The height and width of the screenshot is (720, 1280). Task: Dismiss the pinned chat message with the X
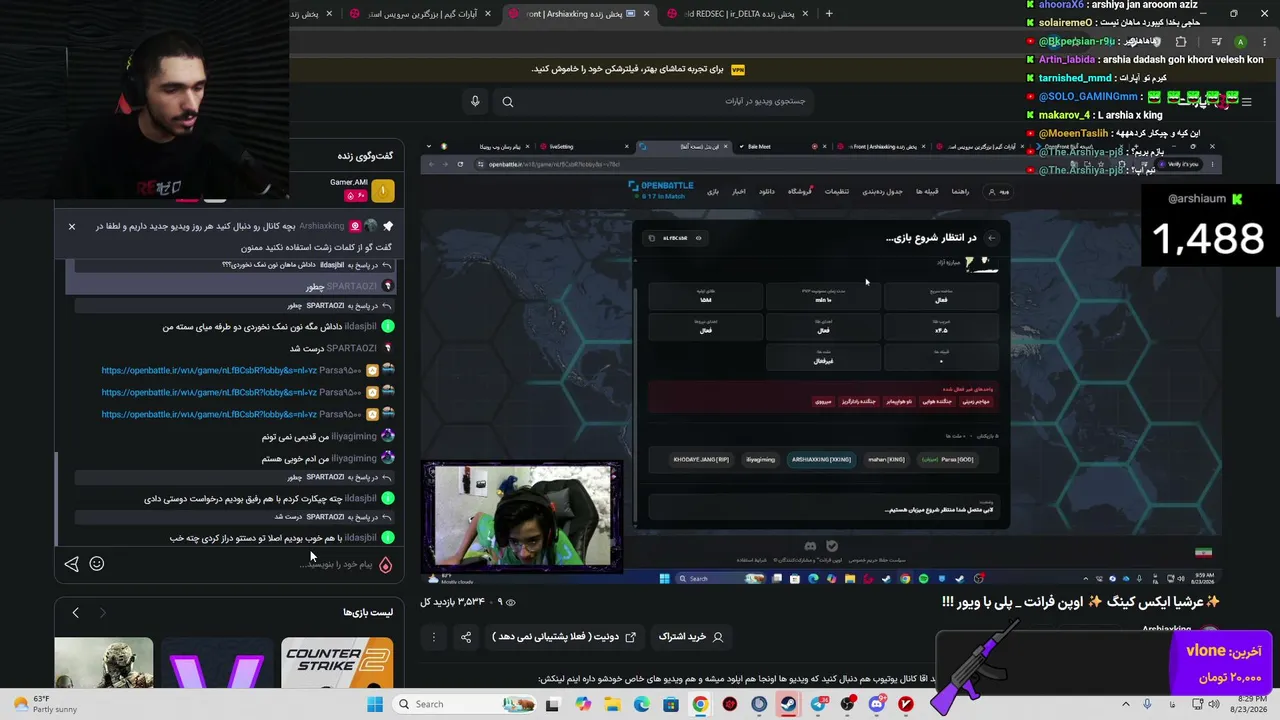(72, 227)
